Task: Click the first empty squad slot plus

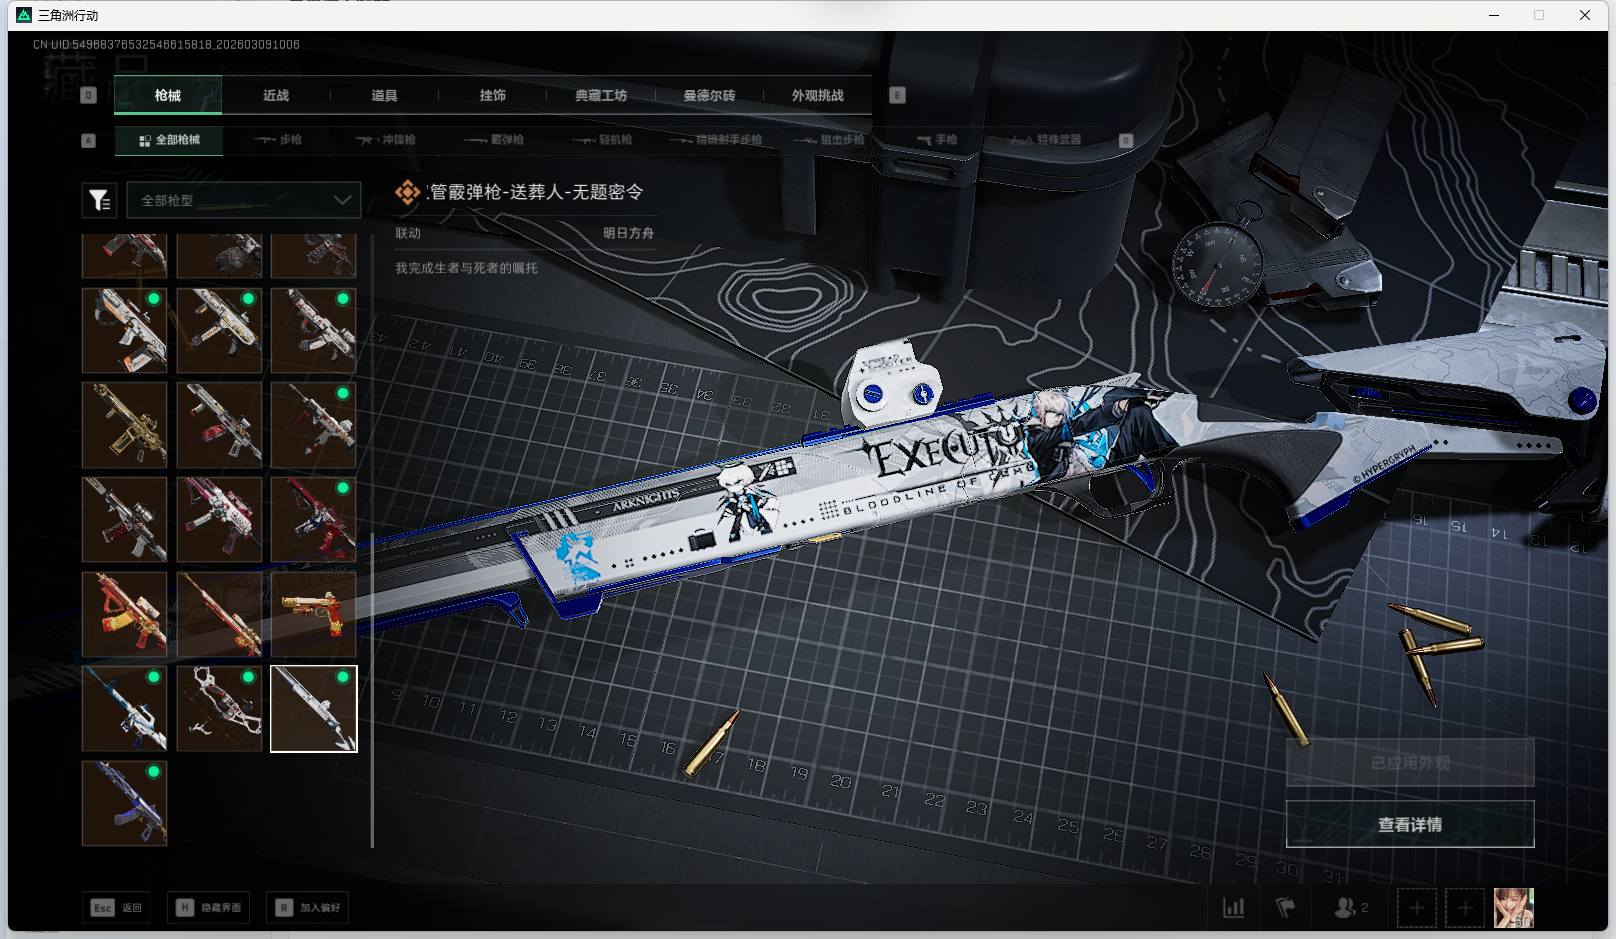Action: tap(1416, 908)
